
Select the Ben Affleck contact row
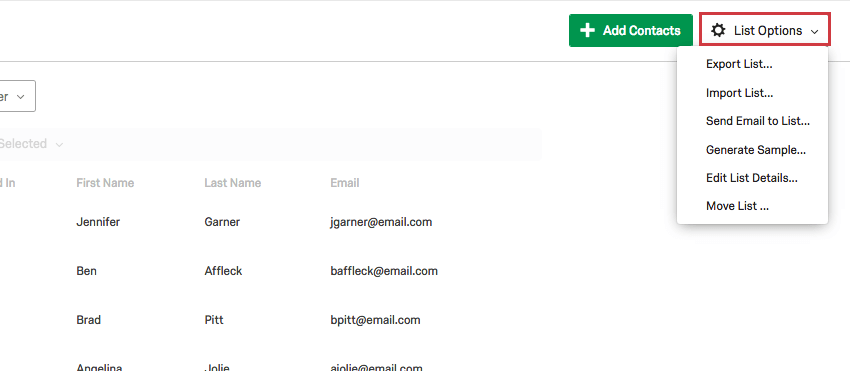[271, 271]
